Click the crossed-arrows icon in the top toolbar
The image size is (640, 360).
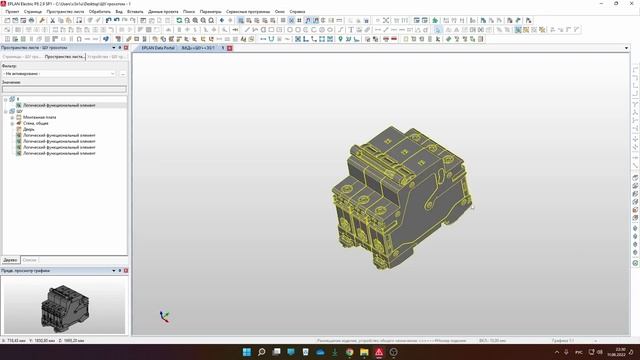coord(386,20)
